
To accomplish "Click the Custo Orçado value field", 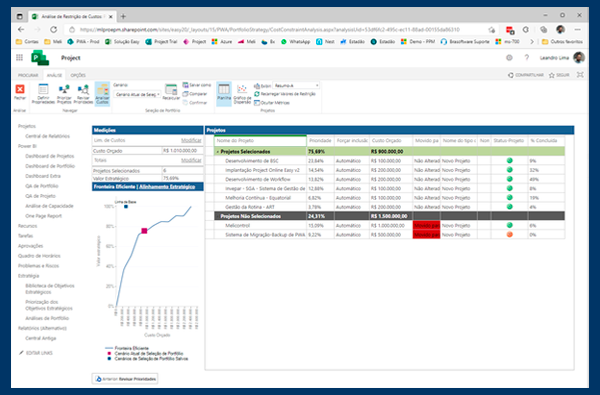I will coord(182,151).
